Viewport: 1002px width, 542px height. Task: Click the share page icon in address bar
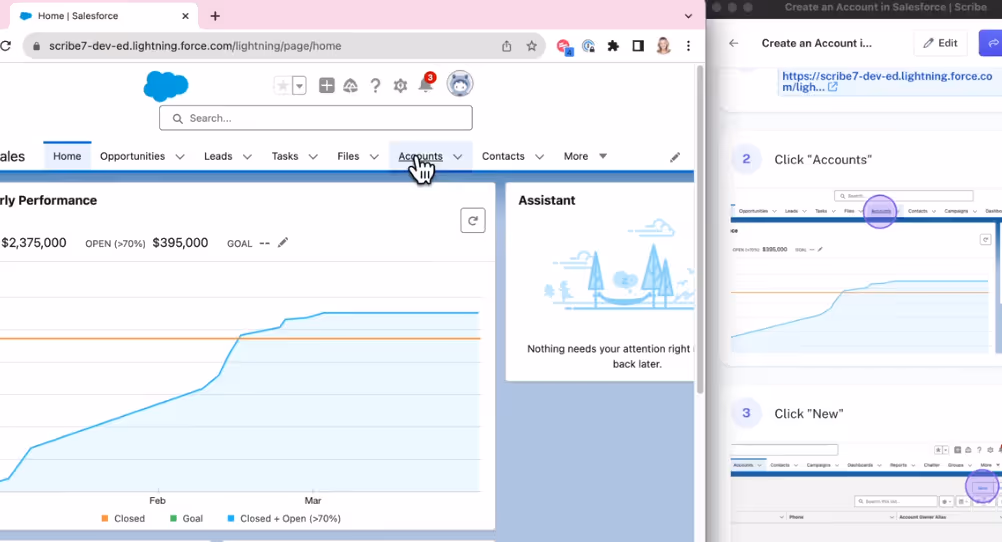pos(507,46)
